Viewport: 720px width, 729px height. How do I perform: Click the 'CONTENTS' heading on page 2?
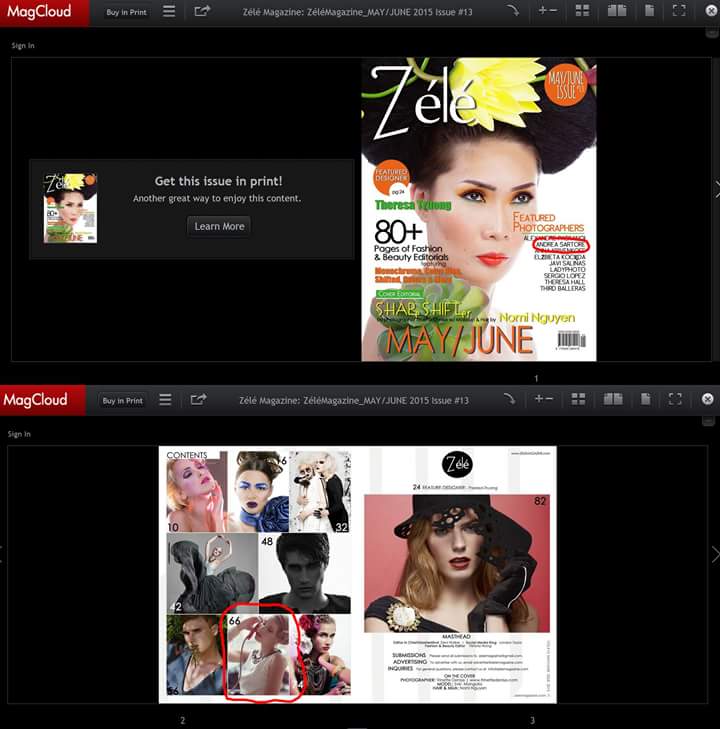pyautogui.click(x=187, y=455)
